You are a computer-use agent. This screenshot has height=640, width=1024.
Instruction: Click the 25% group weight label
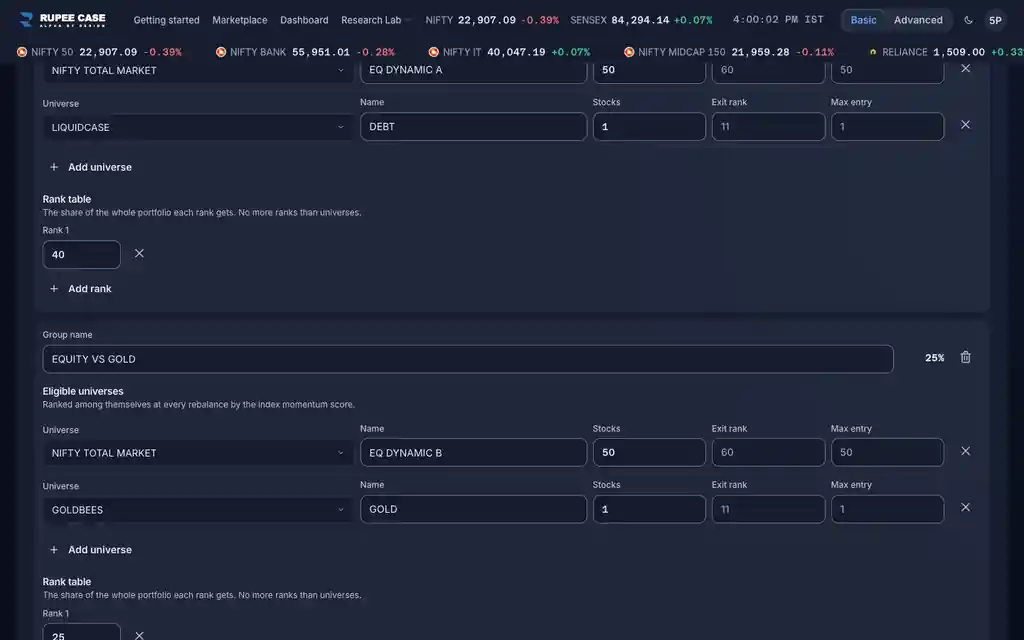click(935, 358)
